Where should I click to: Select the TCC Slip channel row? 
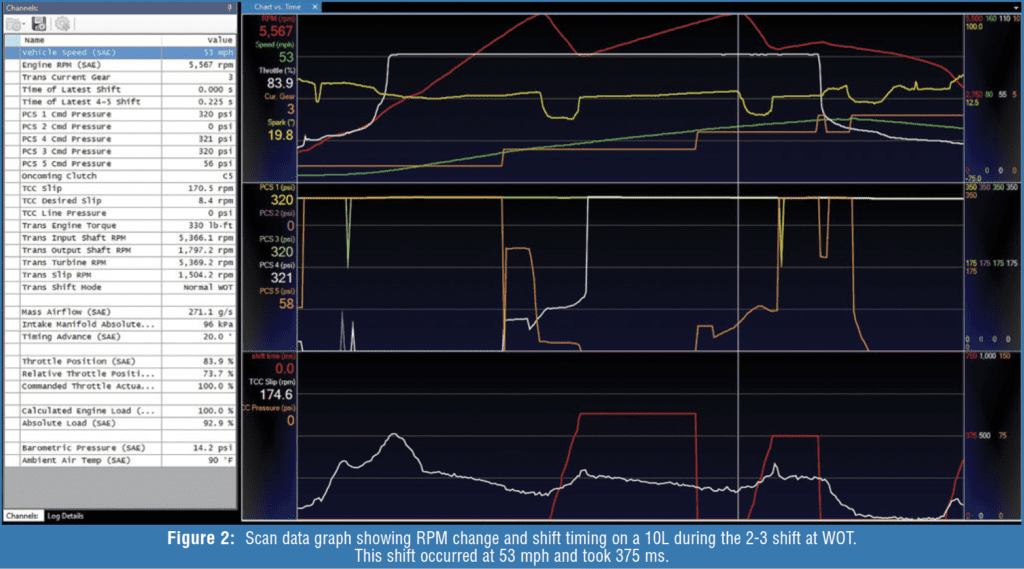(x=120, y=187)
